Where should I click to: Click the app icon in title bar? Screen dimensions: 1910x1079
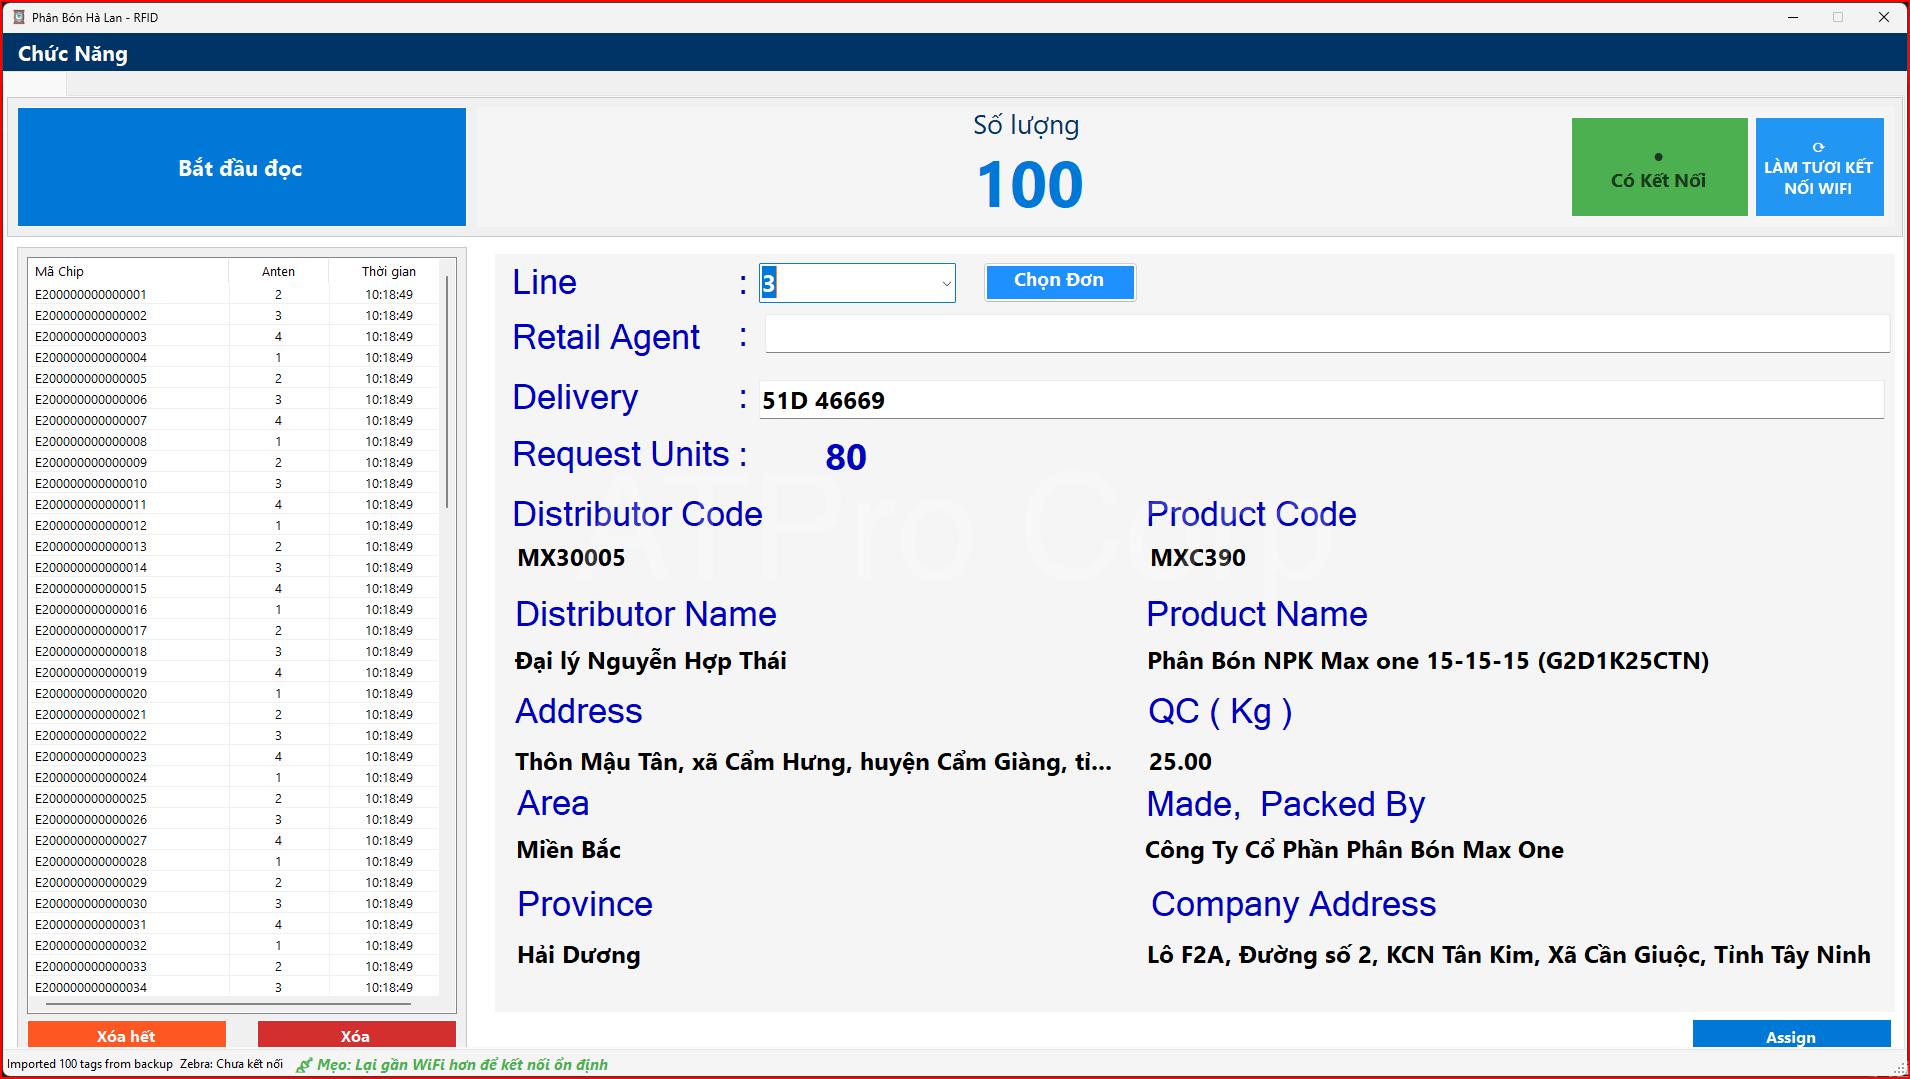pyautogui.click(x=18, y=17)
